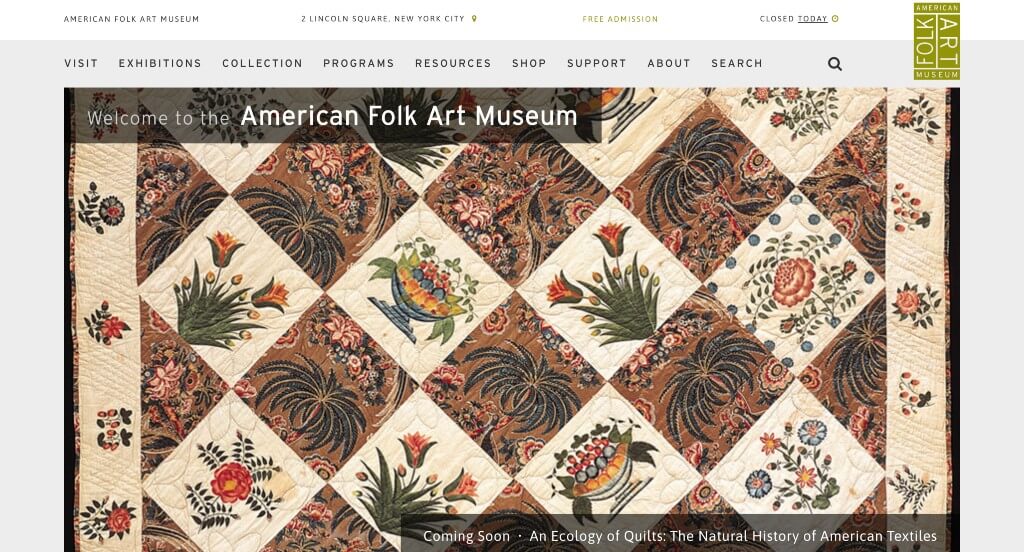Click the quilt hero banner image
Image resolution: width=1024 pixels, height=552 pixels.
(512, 320)
